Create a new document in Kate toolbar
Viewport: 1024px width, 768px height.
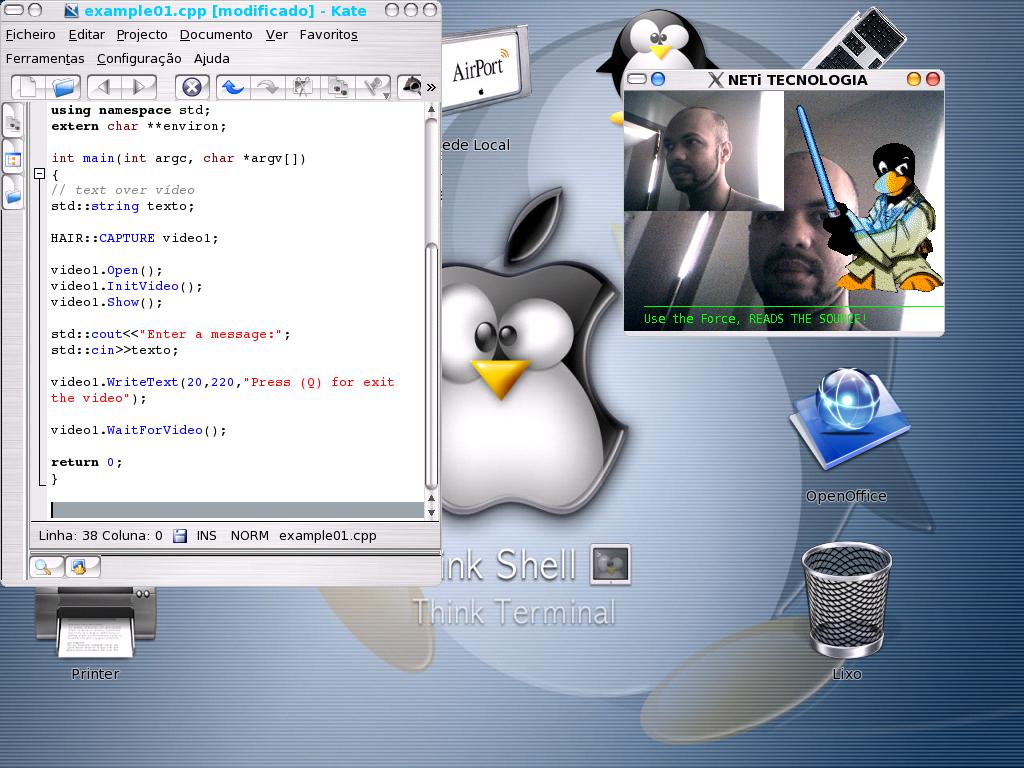pos(28,86)
